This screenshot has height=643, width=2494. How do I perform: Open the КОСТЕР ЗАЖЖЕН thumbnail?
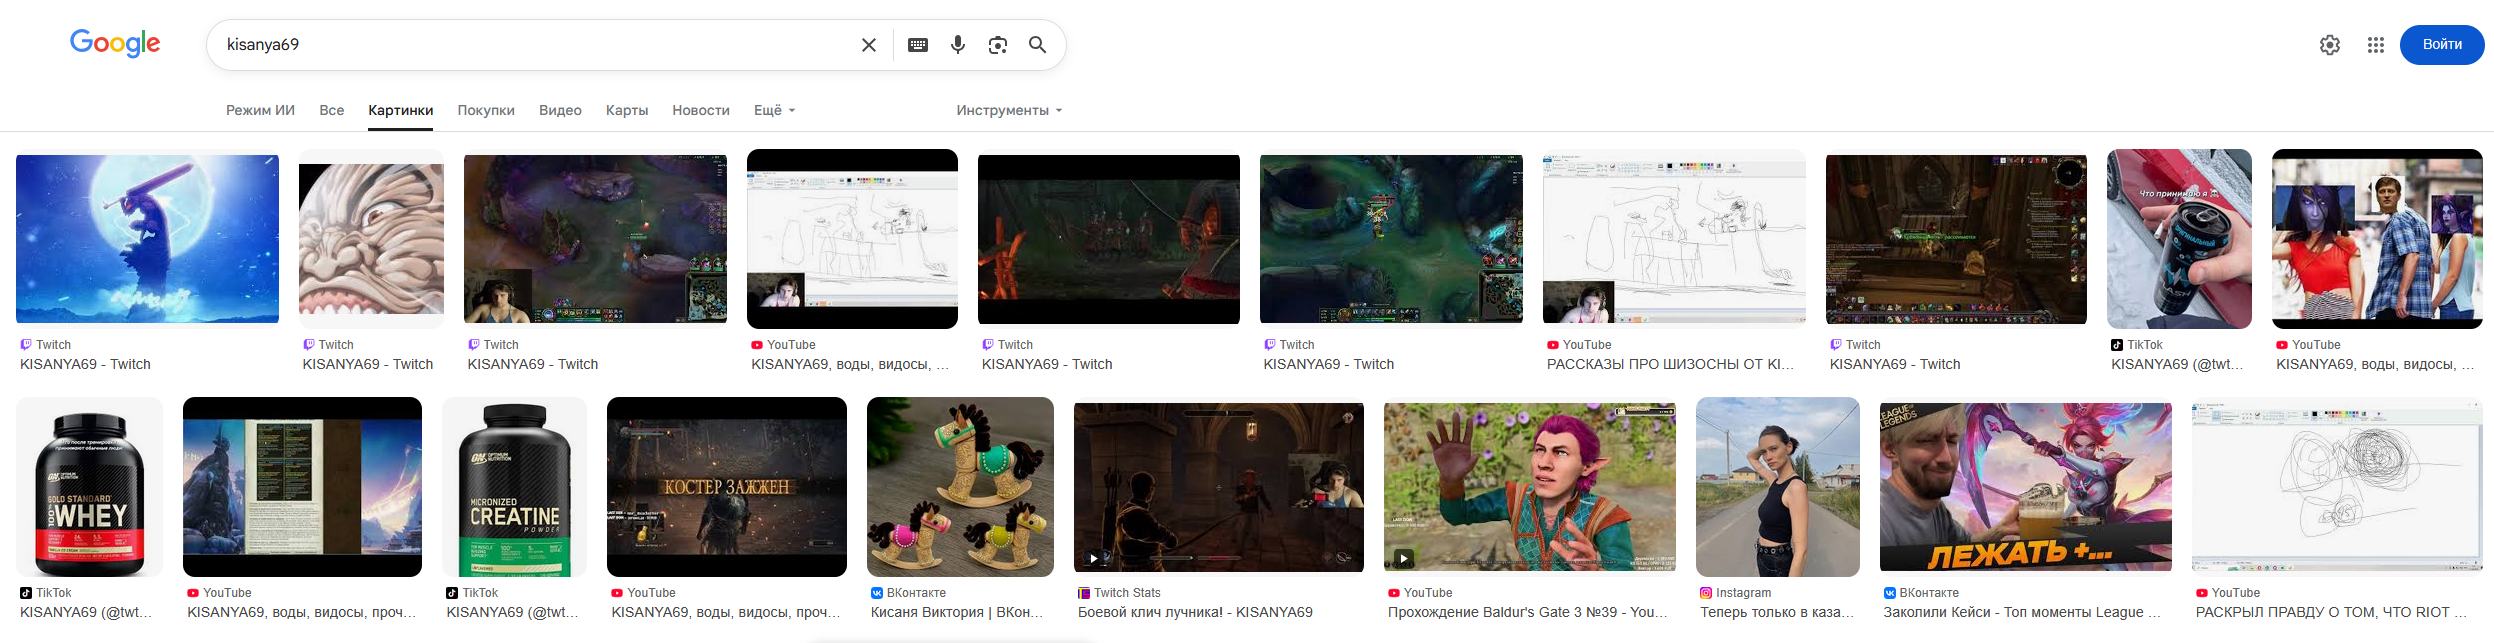tap(727, 487)
